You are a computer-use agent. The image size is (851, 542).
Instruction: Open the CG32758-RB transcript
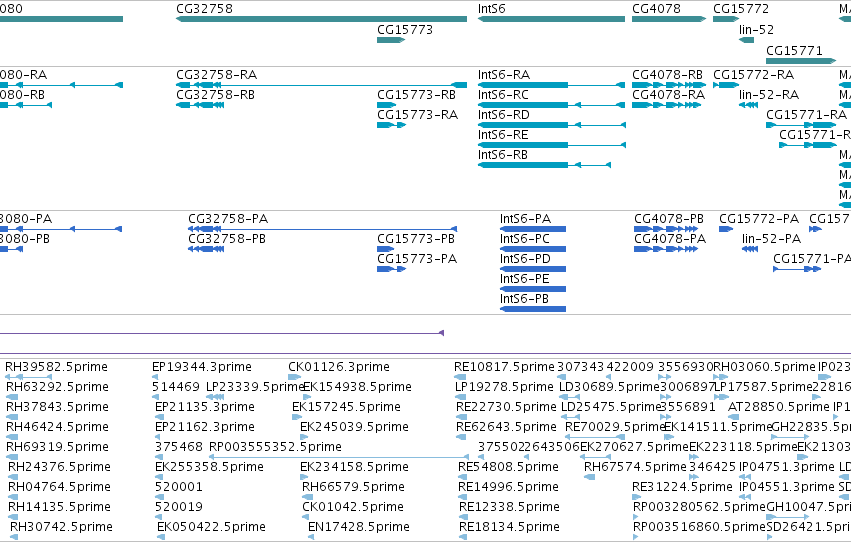pos(200,105)
